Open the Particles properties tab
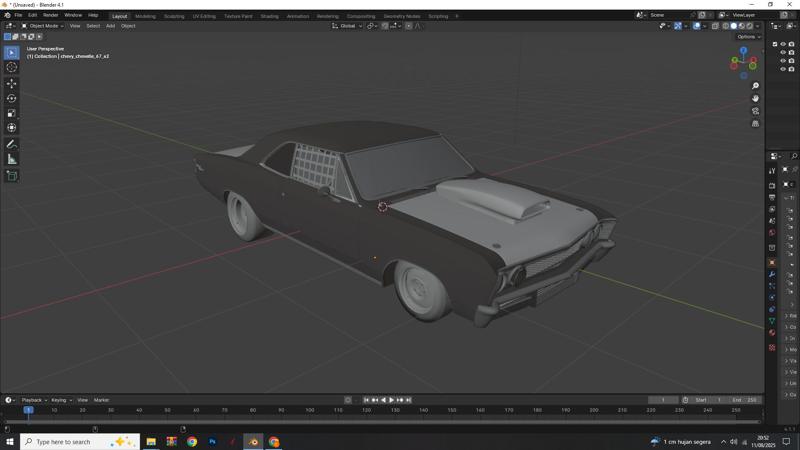The image size is (800, 450). (772, 286)
